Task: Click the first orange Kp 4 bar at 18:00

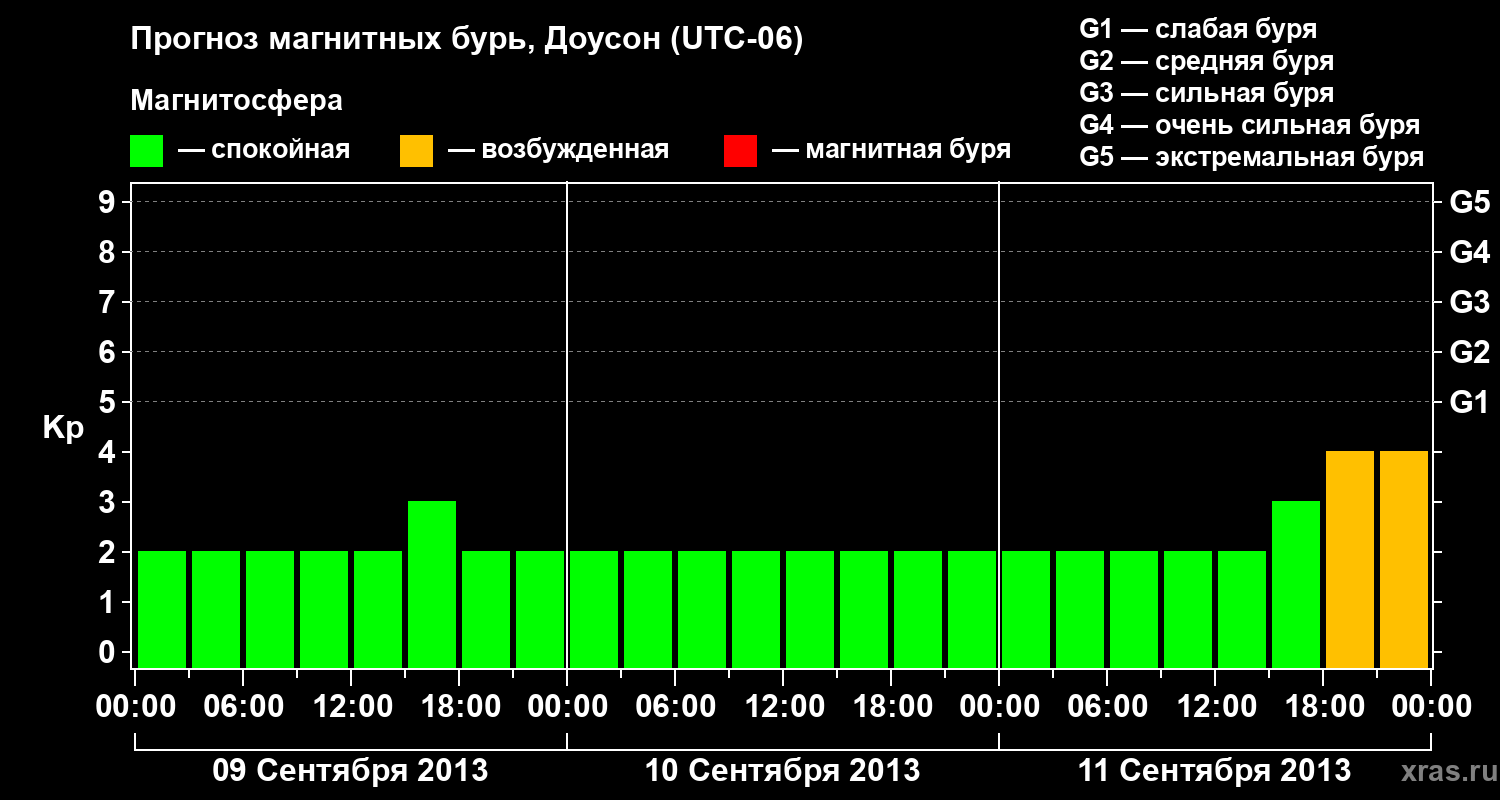Action: point(1350,559)
